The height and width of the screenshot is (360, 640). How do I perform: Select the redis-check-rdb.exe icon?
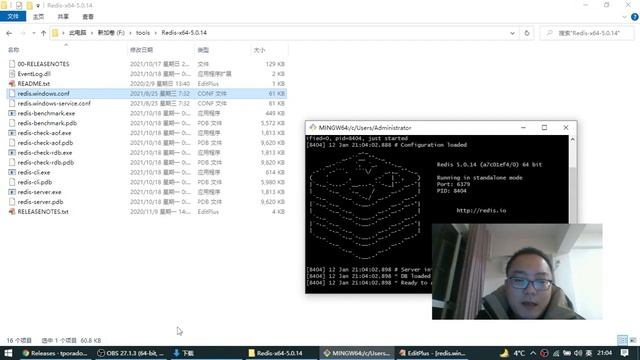coord(12,153)
